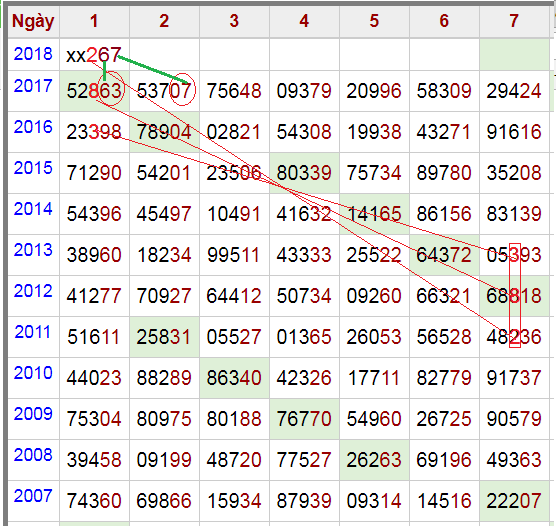Select cell 05393 in column 7
Viewport: 556px width, 526px height.
[514, 255]
